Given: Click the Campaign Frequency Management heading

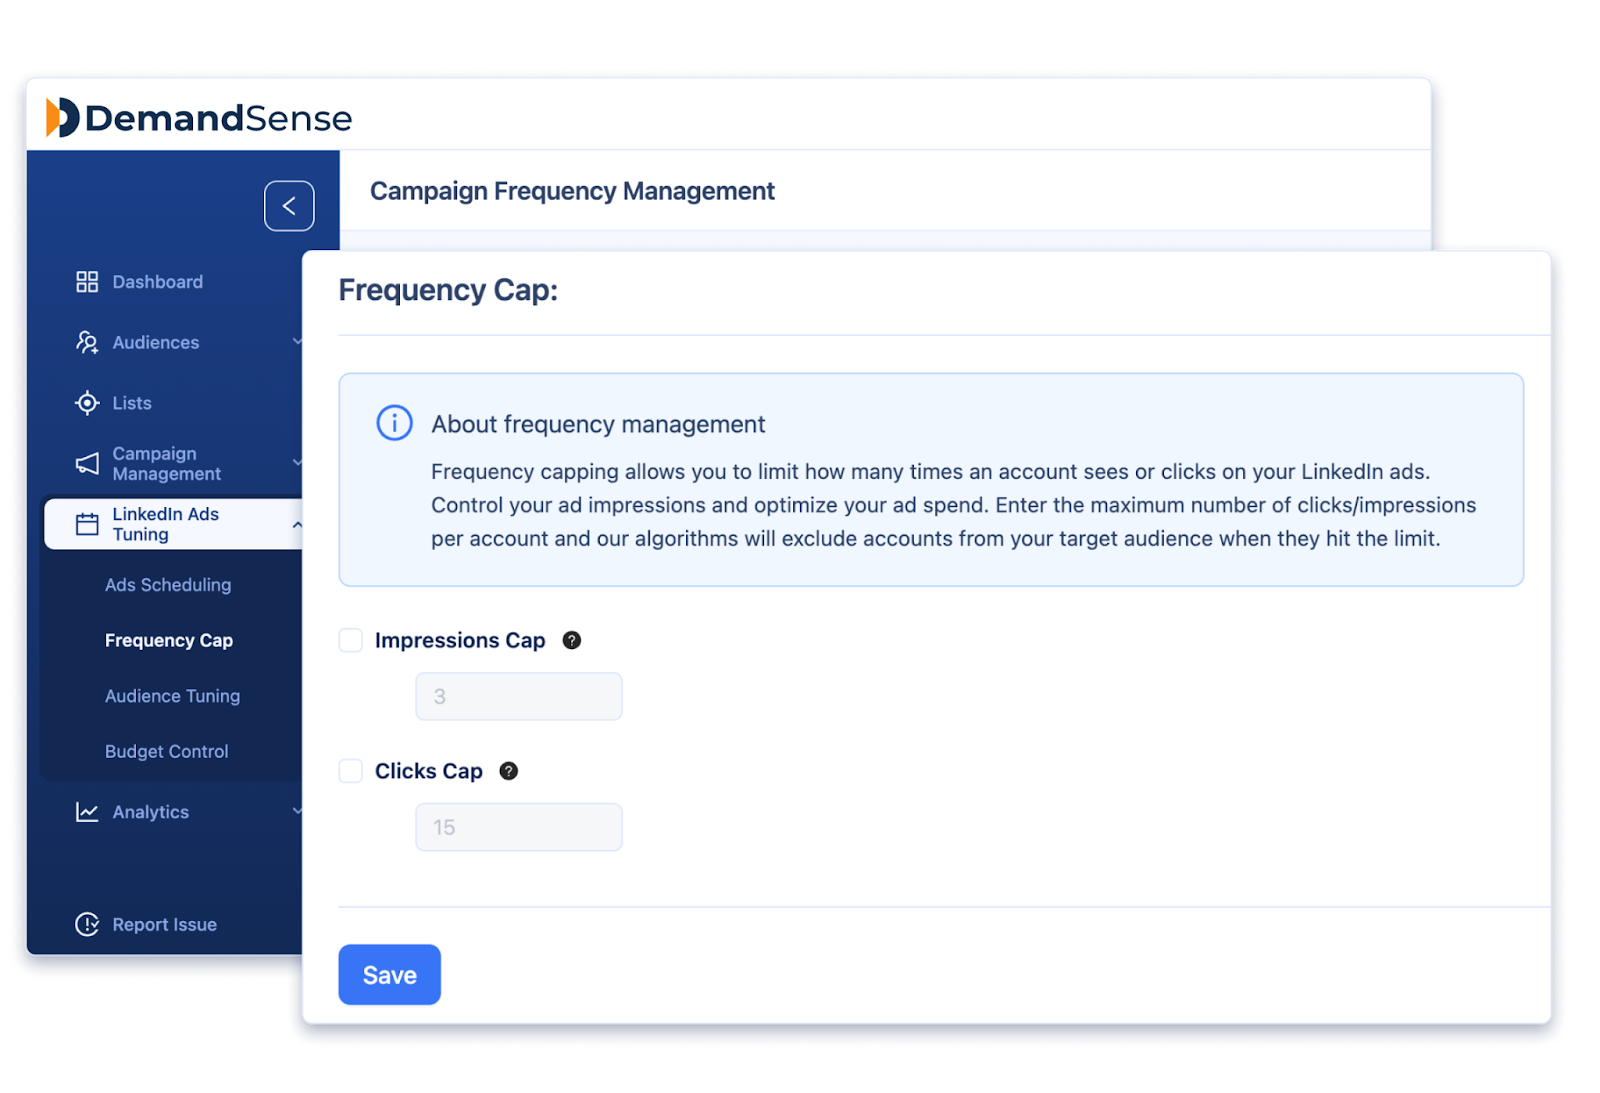Looking at the screenshot, I should pos(572,191).
